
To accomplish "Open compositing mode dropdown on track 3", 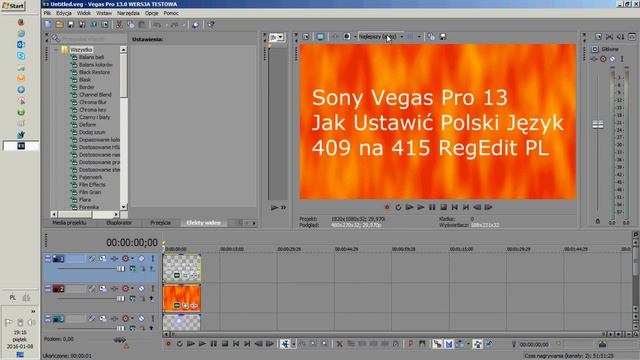I will 133,328.
